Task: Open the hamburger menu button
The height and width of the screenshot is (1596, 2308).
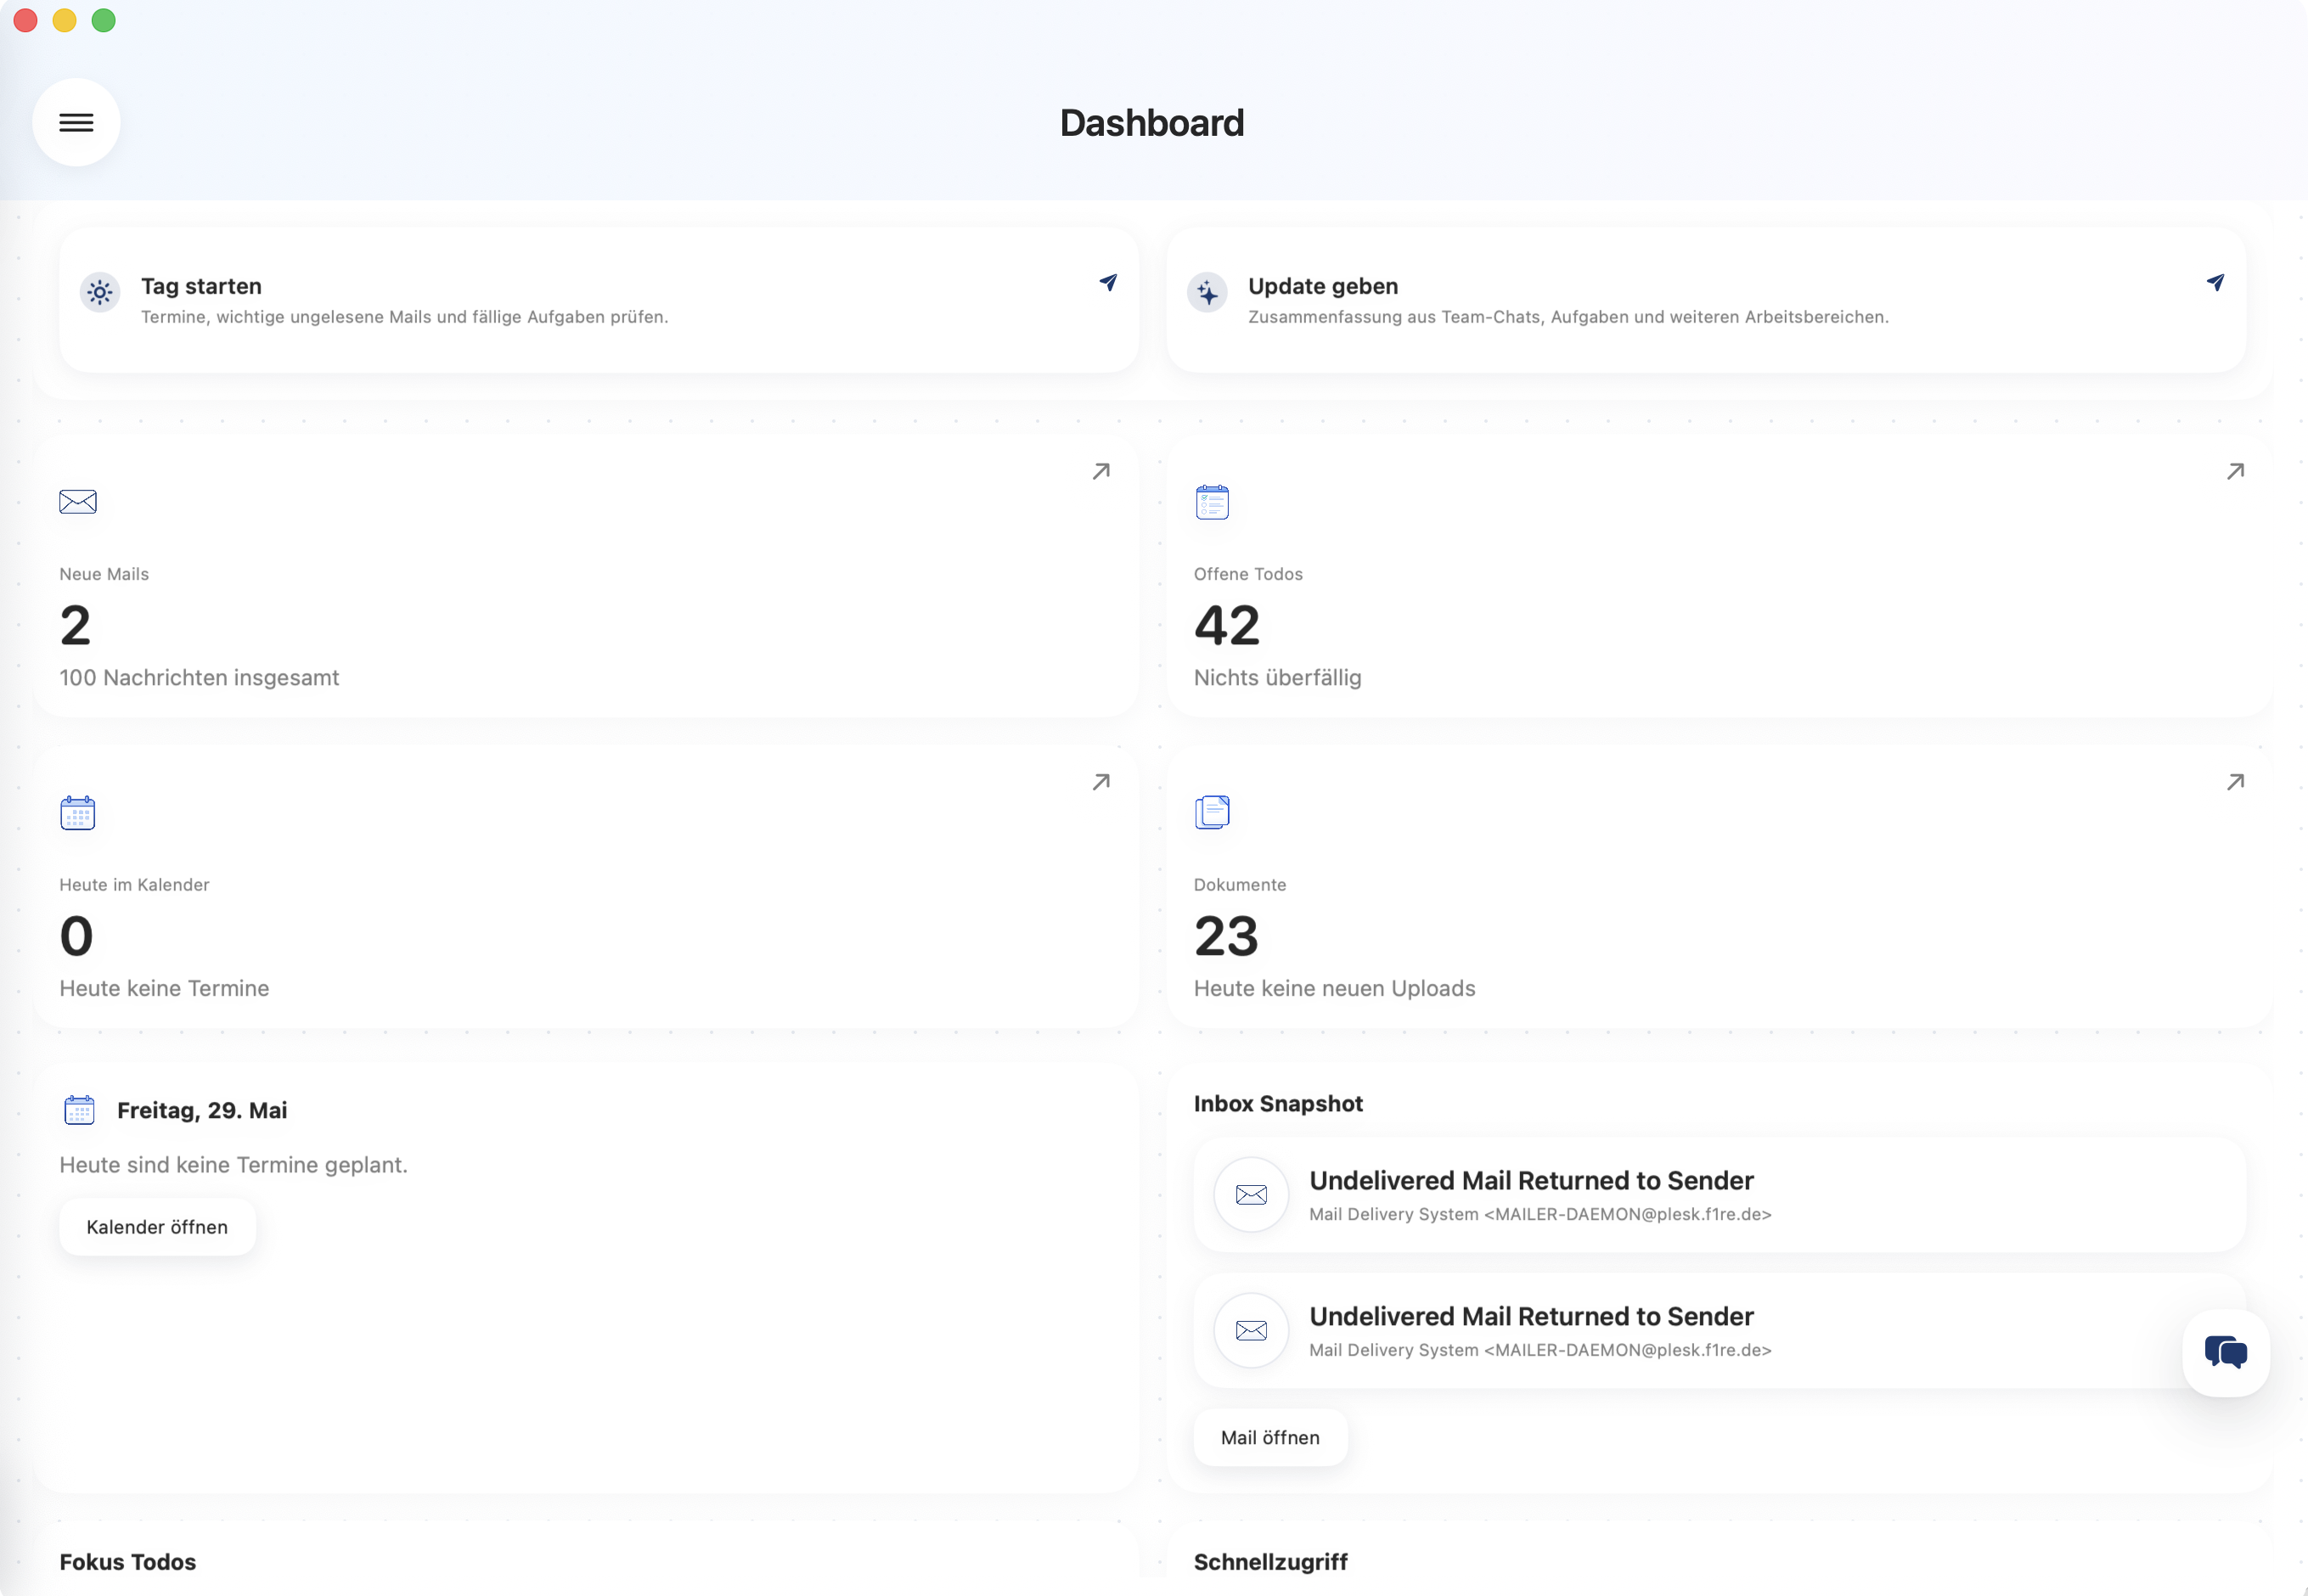Action: [76, 122]
